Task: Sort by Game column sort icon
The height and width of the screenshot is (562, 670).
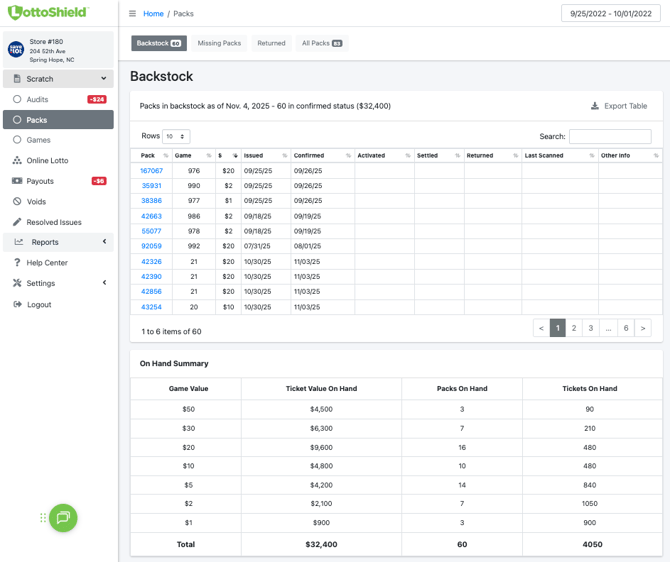Action: click(x=209, y=156)
